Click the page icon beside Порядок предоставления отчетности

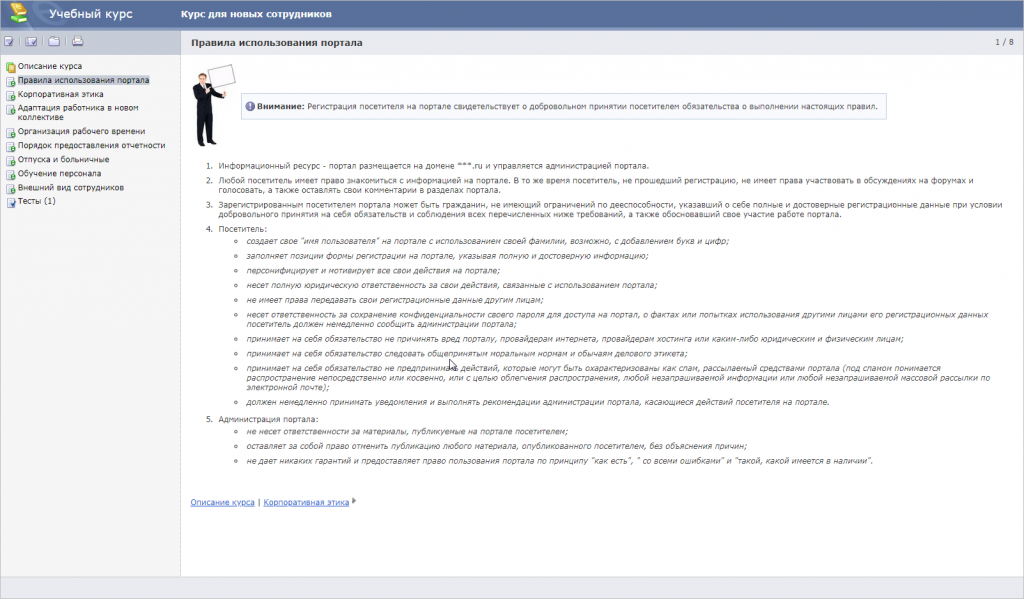point(10,146)
